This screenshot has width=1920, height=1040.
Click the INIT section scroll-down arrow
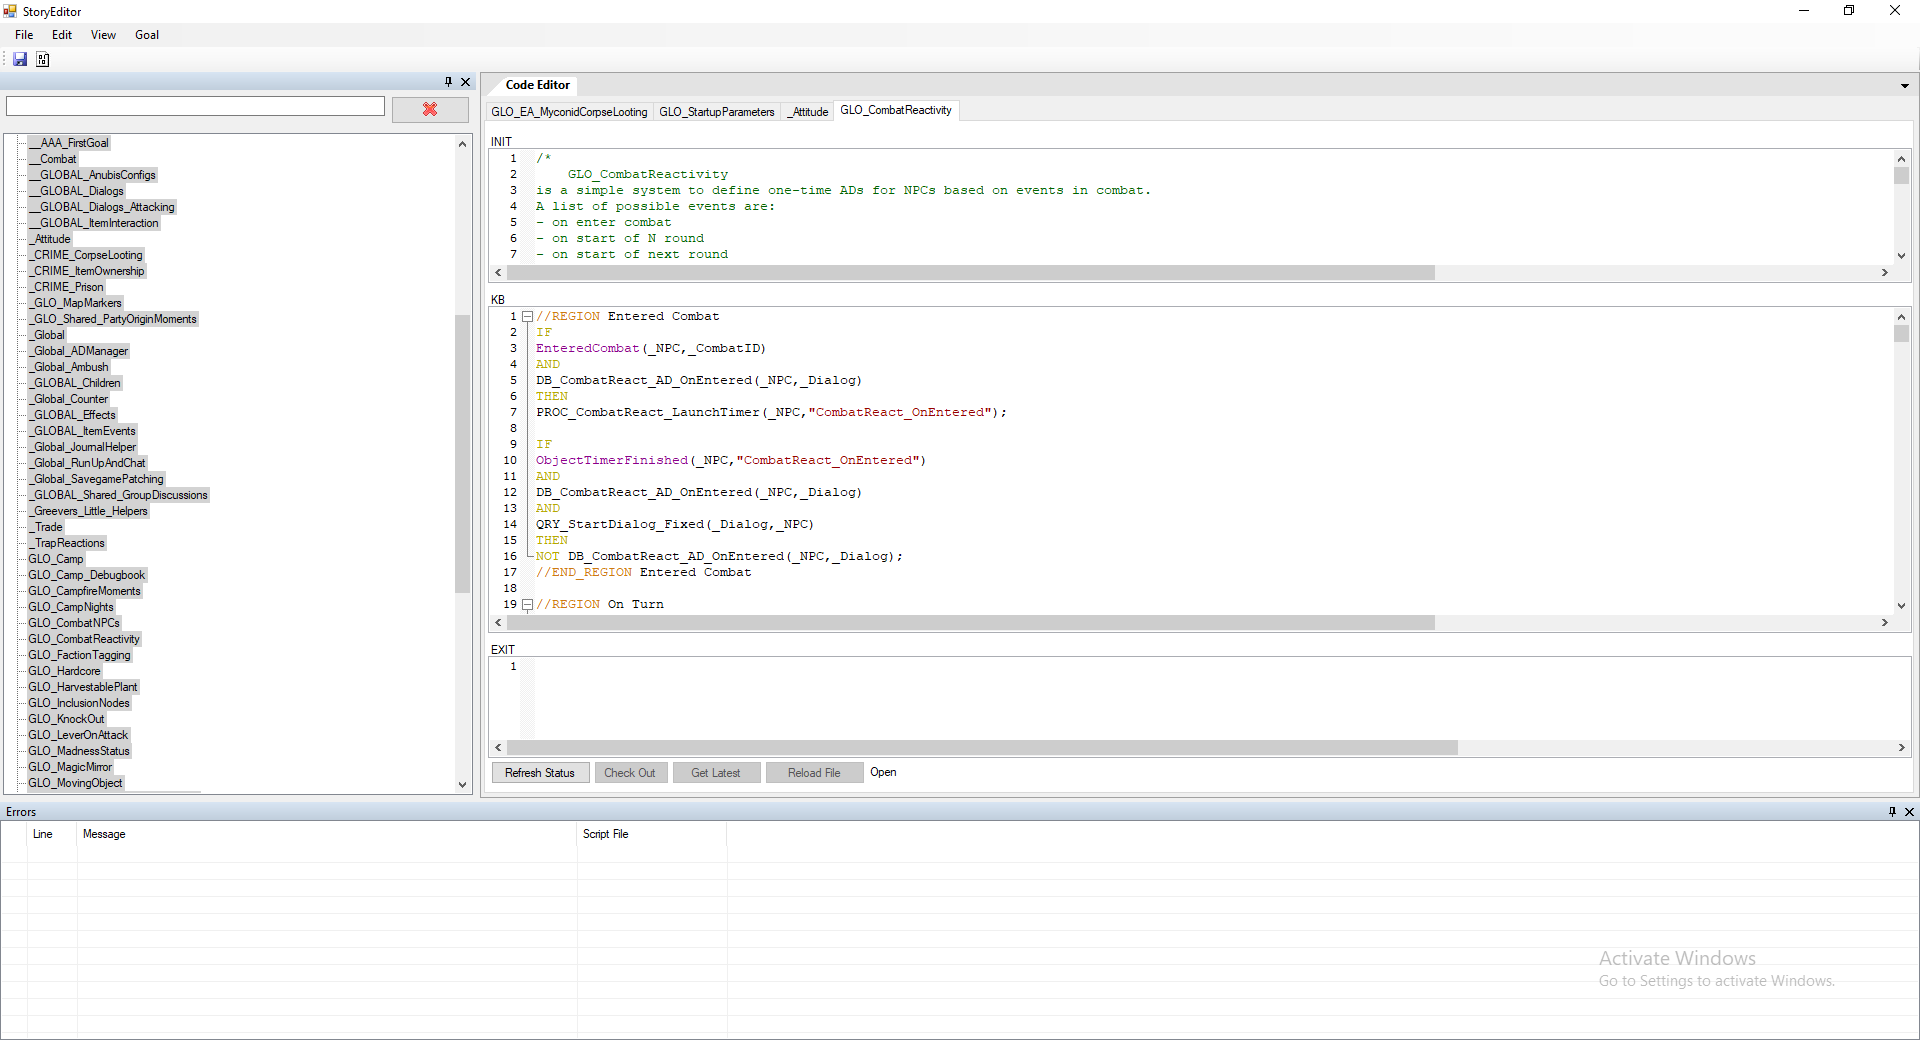[1901, 256]
